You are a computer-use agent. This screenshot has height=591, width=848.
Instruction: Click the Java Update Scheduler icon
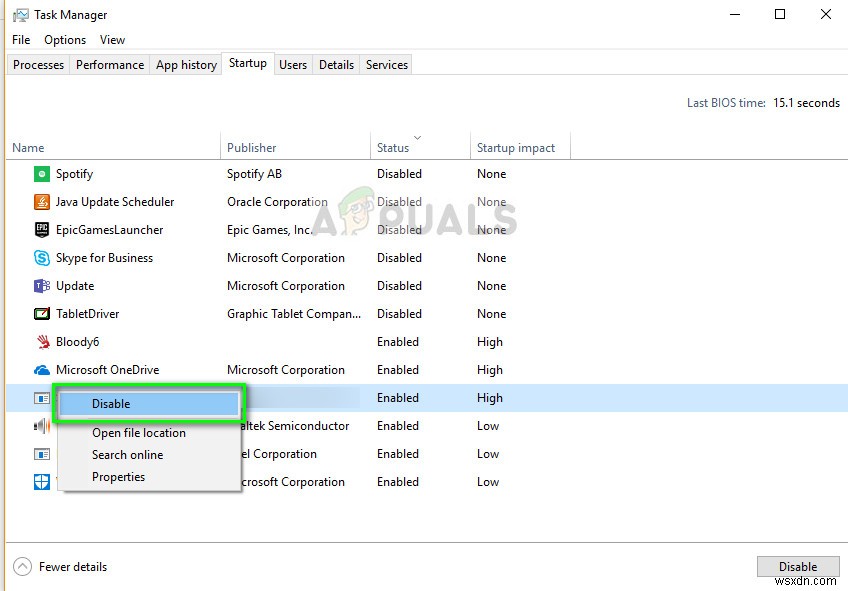(42, 202)
